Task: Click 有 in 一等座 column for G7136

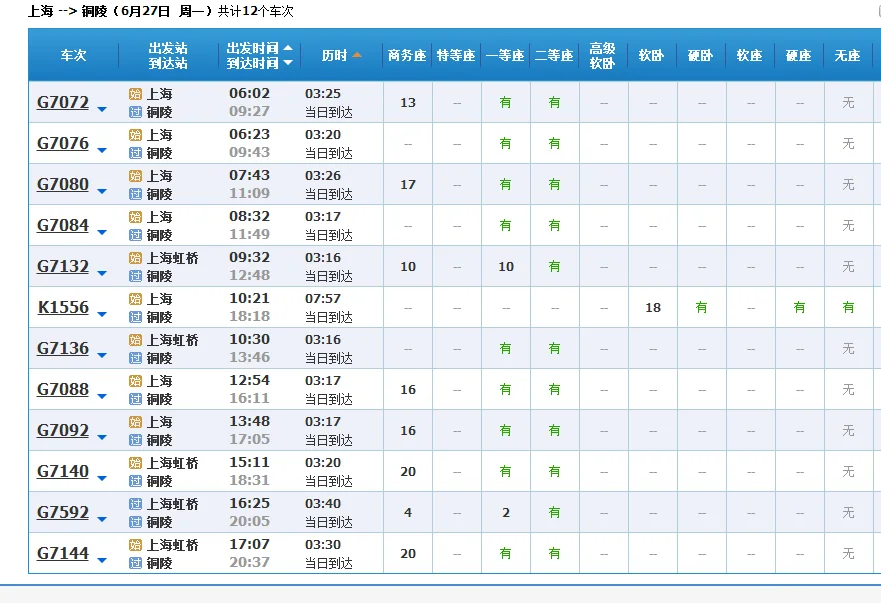Action: point(505,348)
